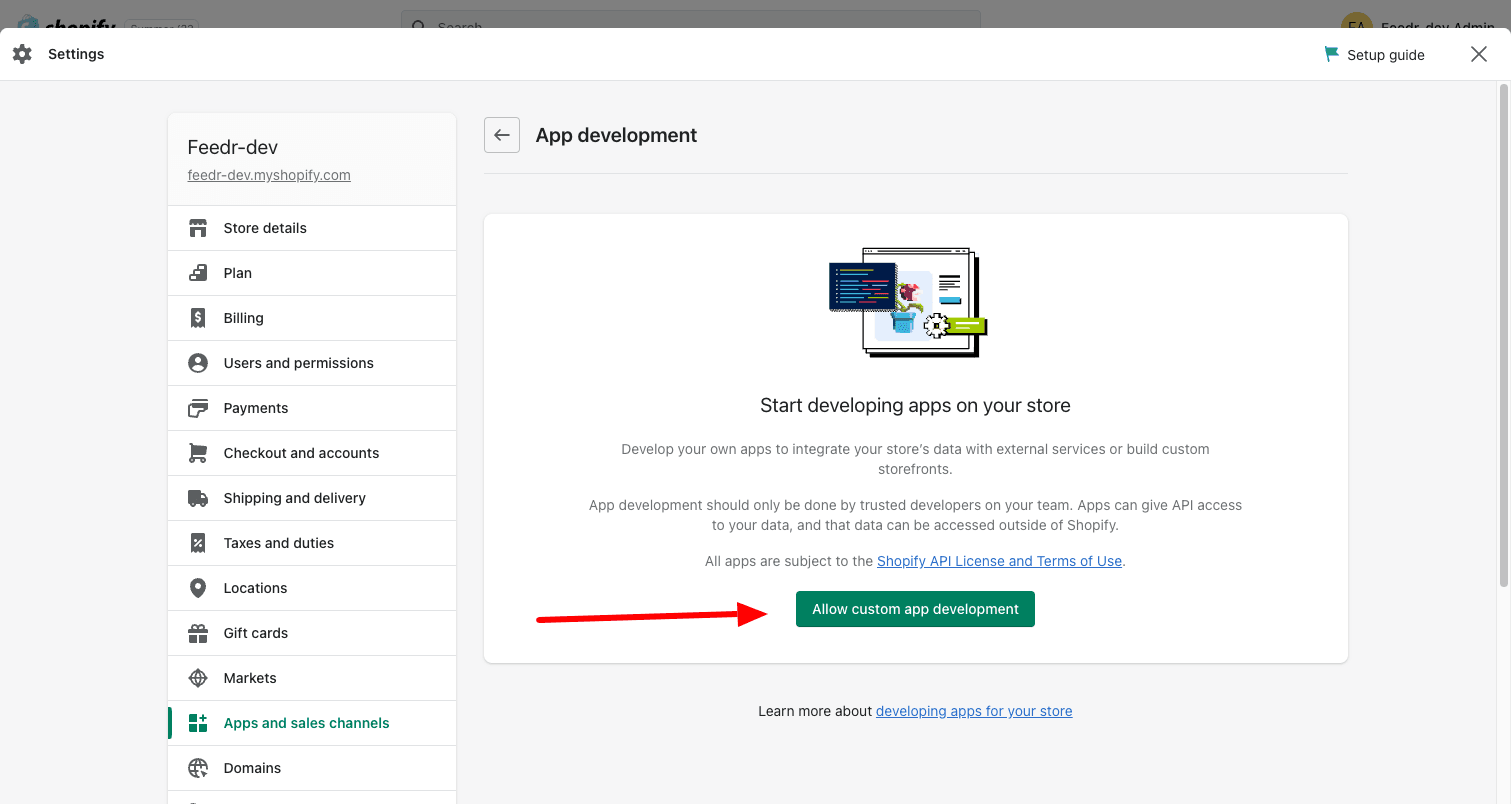Click the Shipping truck icon
Image resolution: width=1511 pixels, height=804 pixels.
[198, 498]
